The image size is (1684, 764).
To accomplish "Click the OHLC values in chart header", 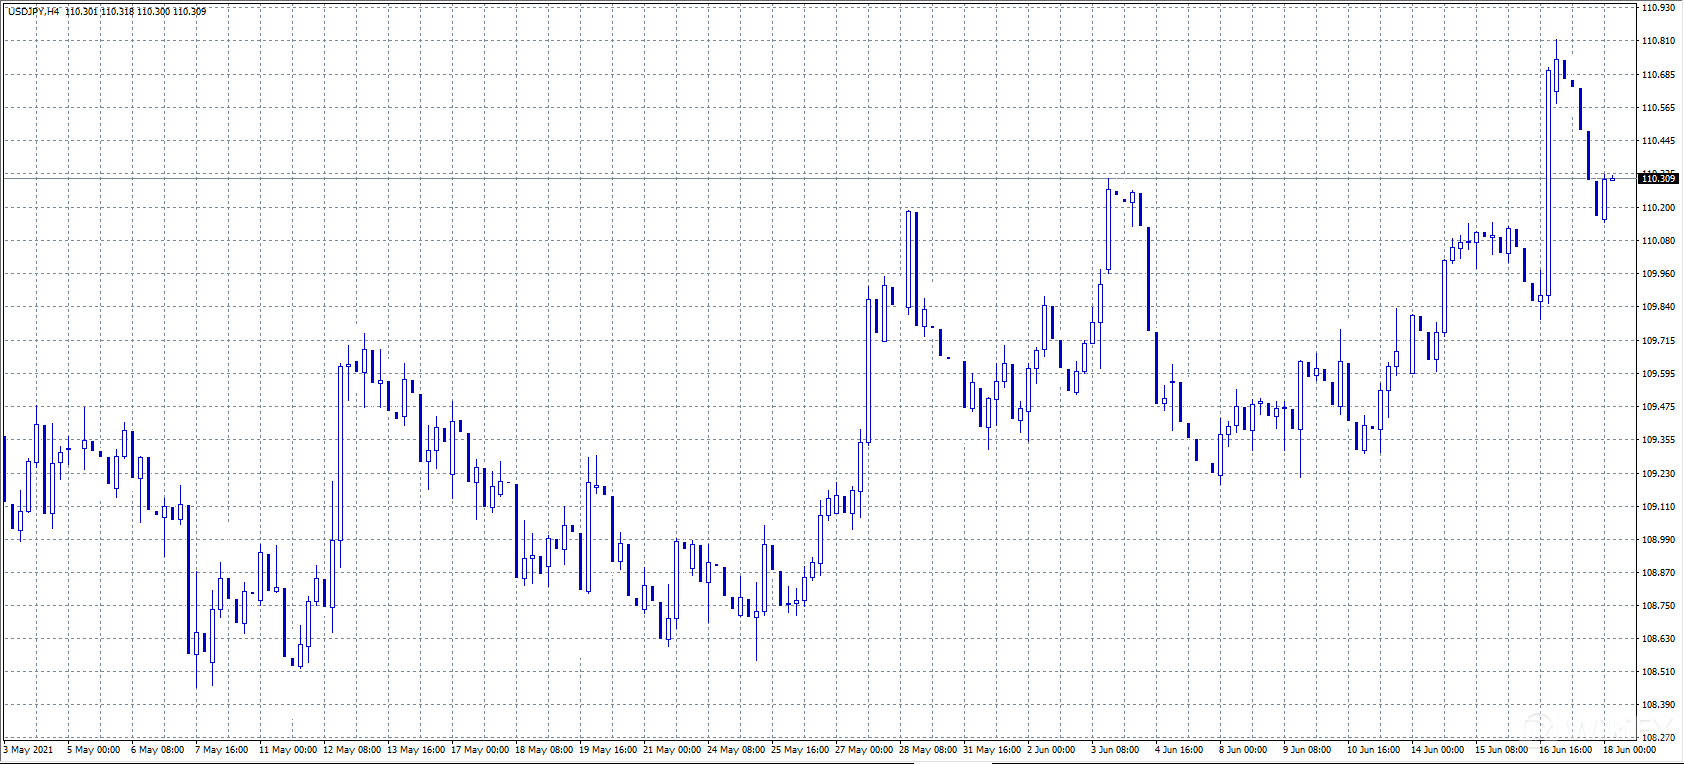I will [136, 12].
